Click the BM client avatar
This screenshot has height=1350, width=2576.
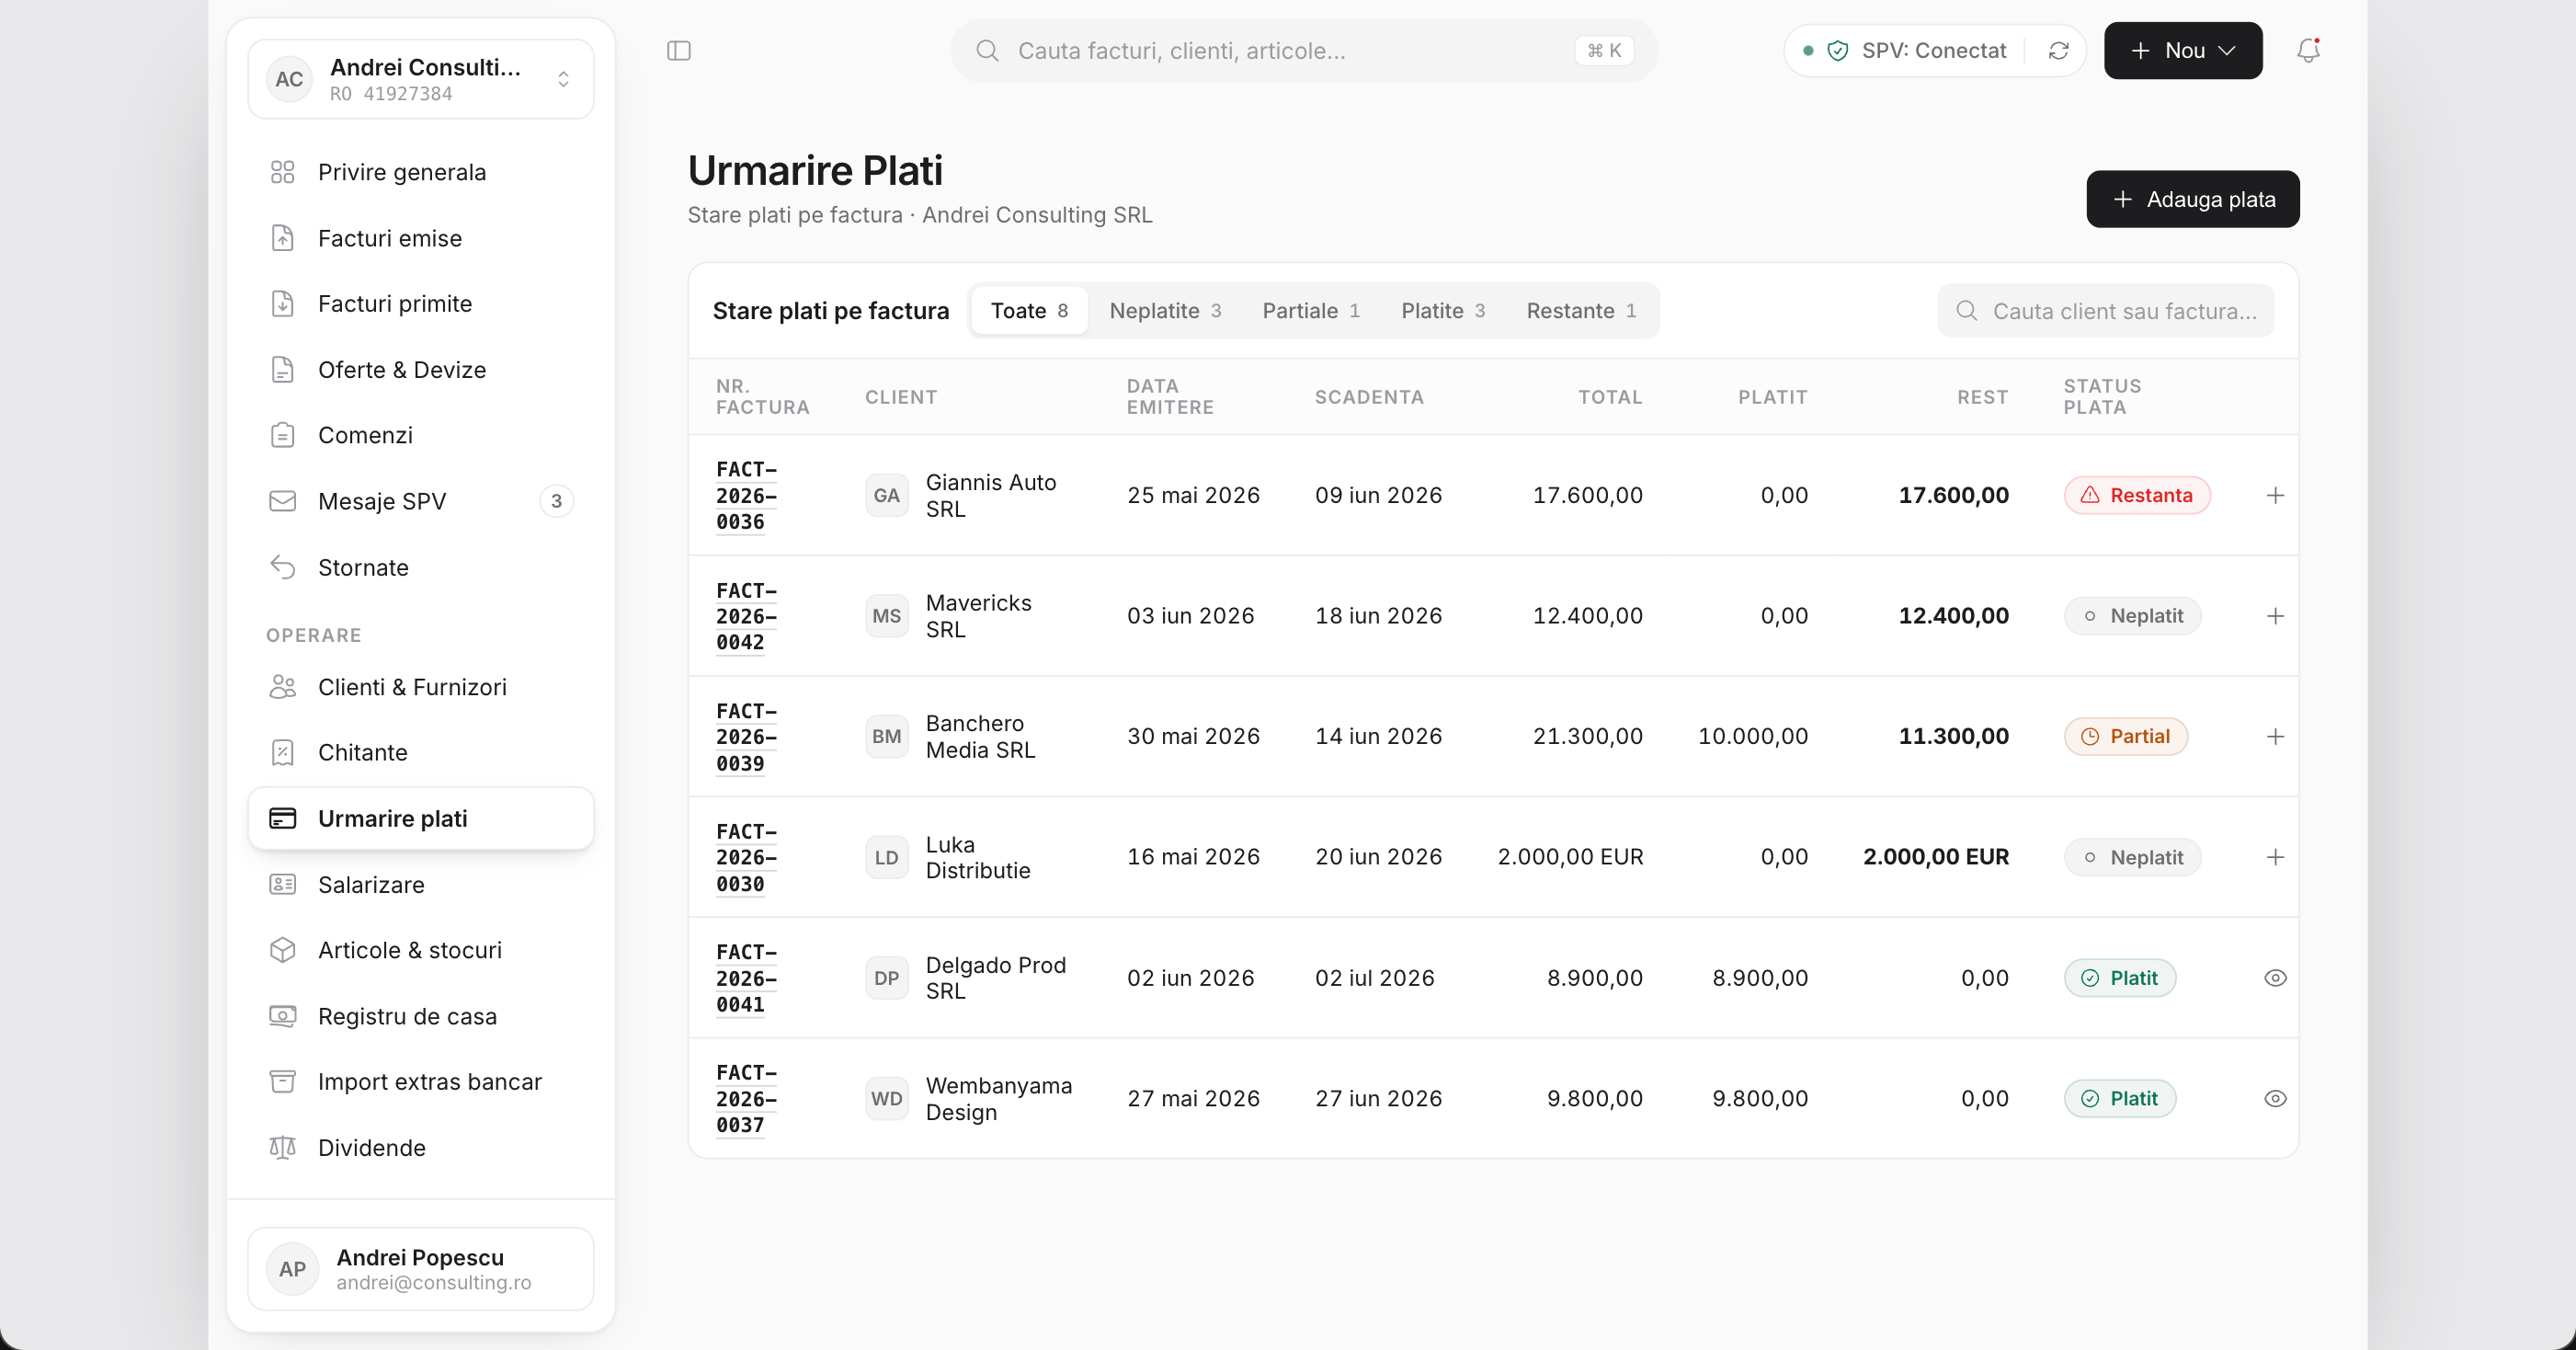pos(886,736)
